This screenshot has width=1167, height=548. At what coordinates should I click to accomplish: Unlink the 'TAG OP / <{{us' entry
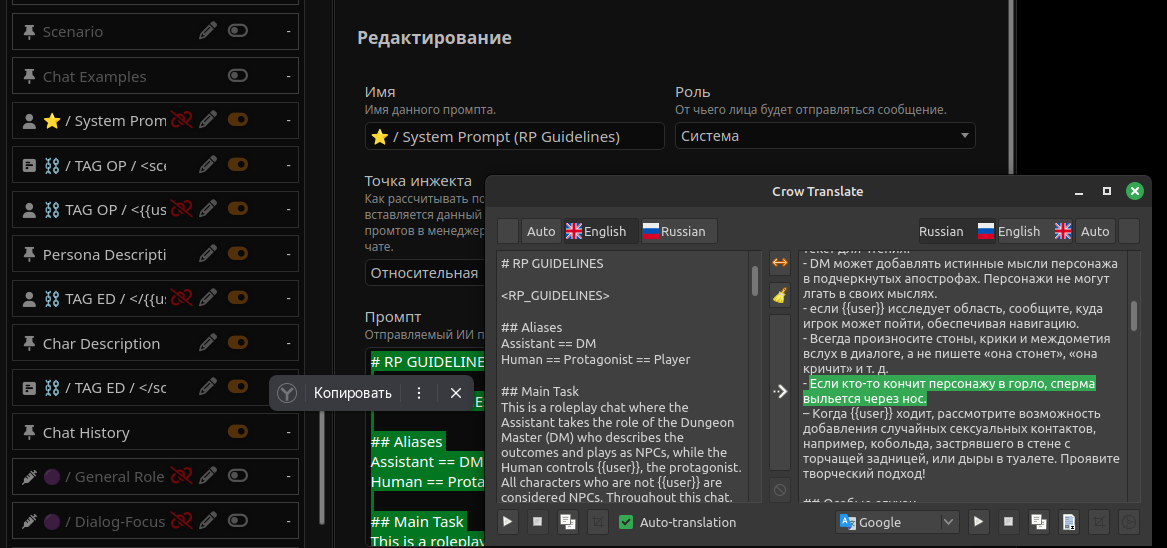point(181,208)
